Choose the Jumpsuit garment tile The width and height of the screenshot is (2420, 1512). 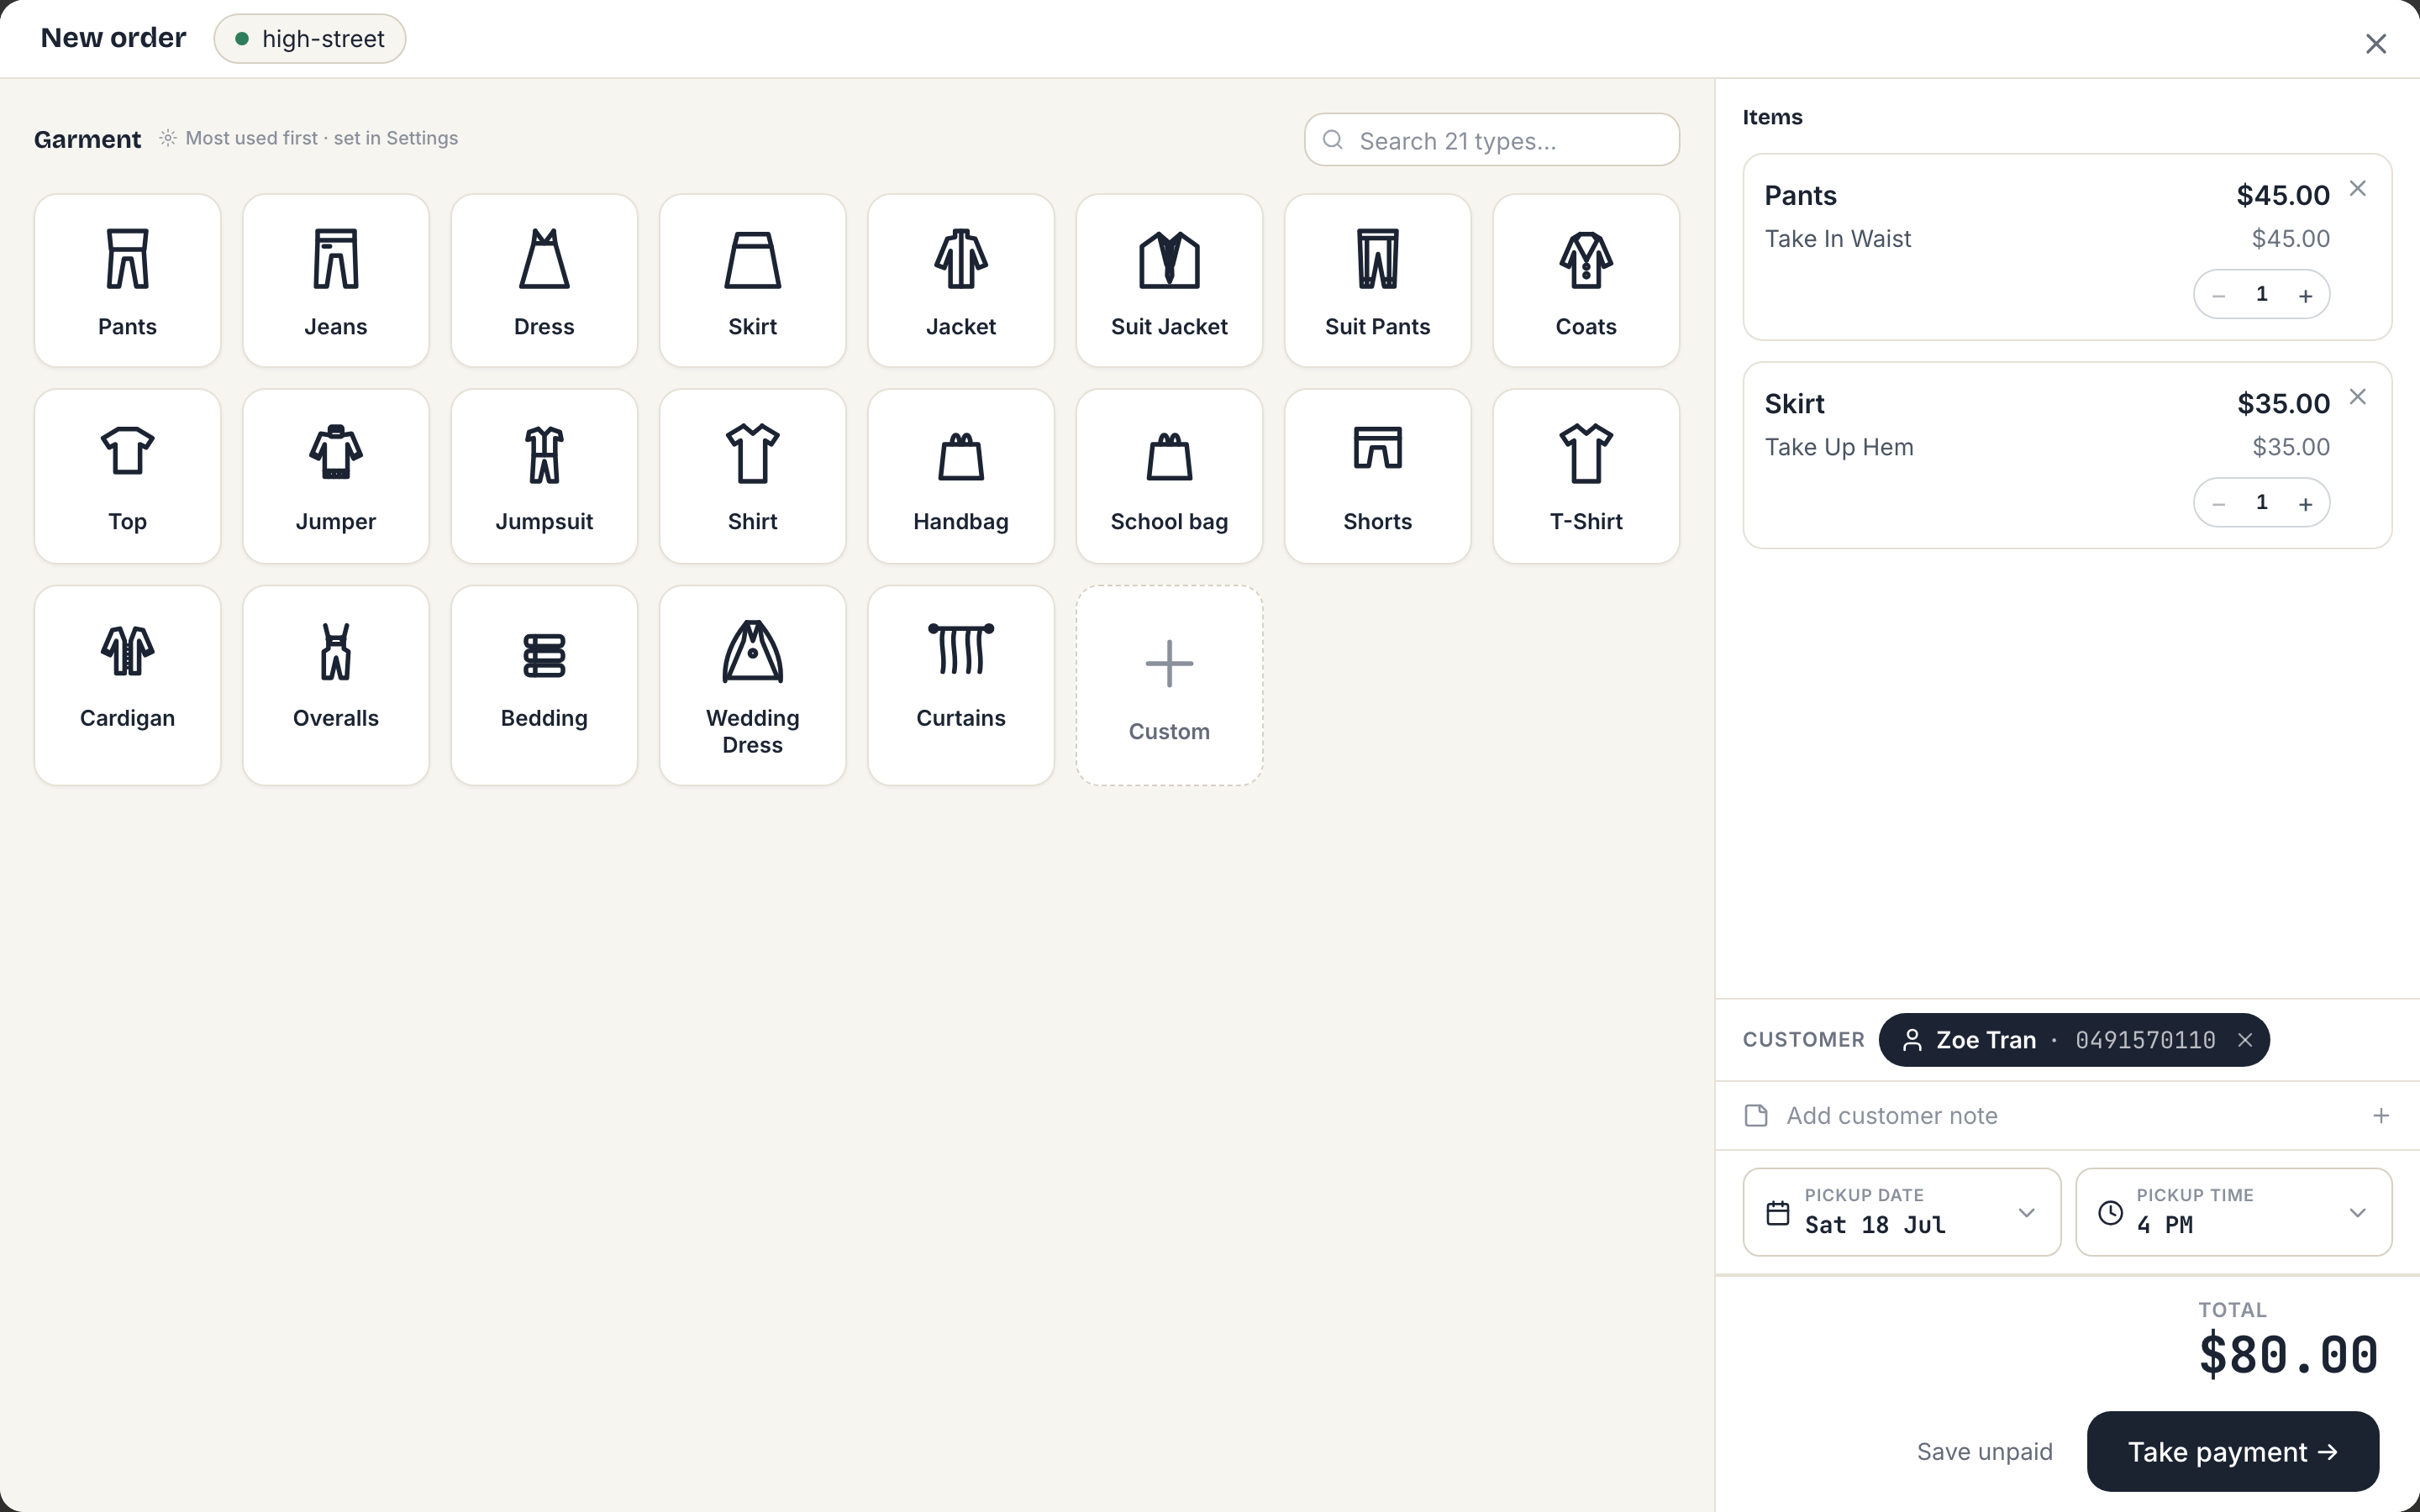click(x=544, y=476)
